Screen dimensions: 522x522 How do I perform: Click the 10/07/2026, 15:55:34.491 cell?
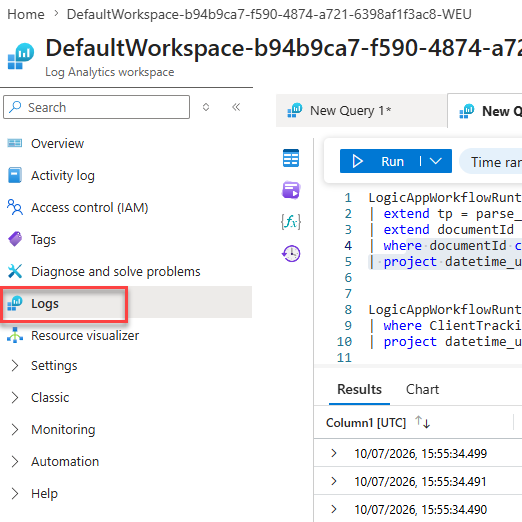click(421, 481)
